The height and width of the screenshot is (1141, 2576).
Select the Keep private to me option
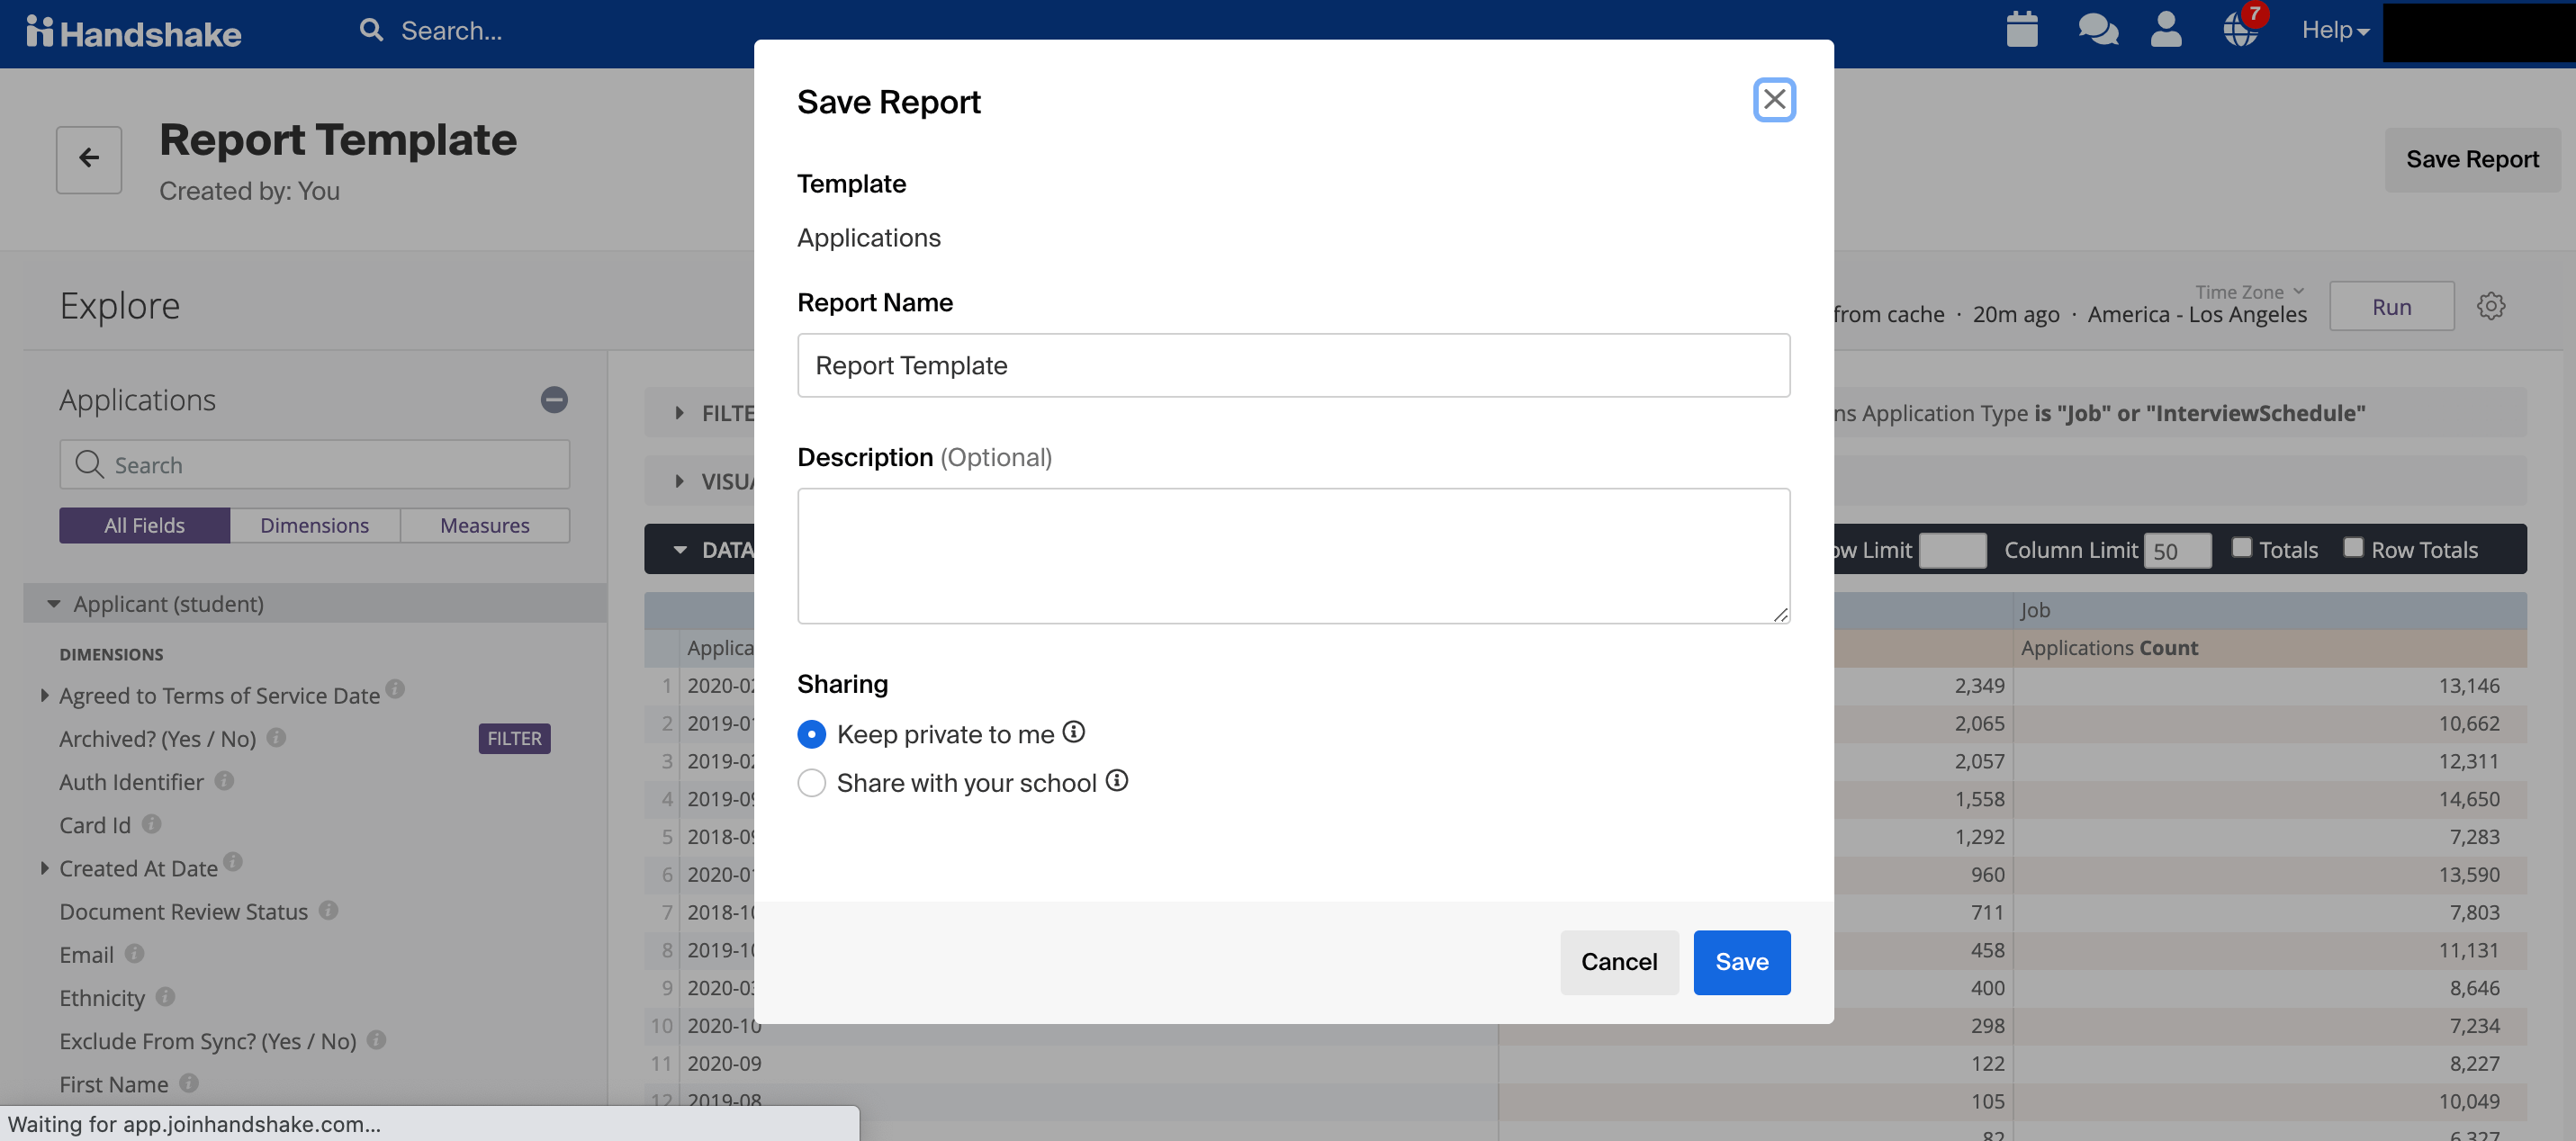click(x=811, y=733)
